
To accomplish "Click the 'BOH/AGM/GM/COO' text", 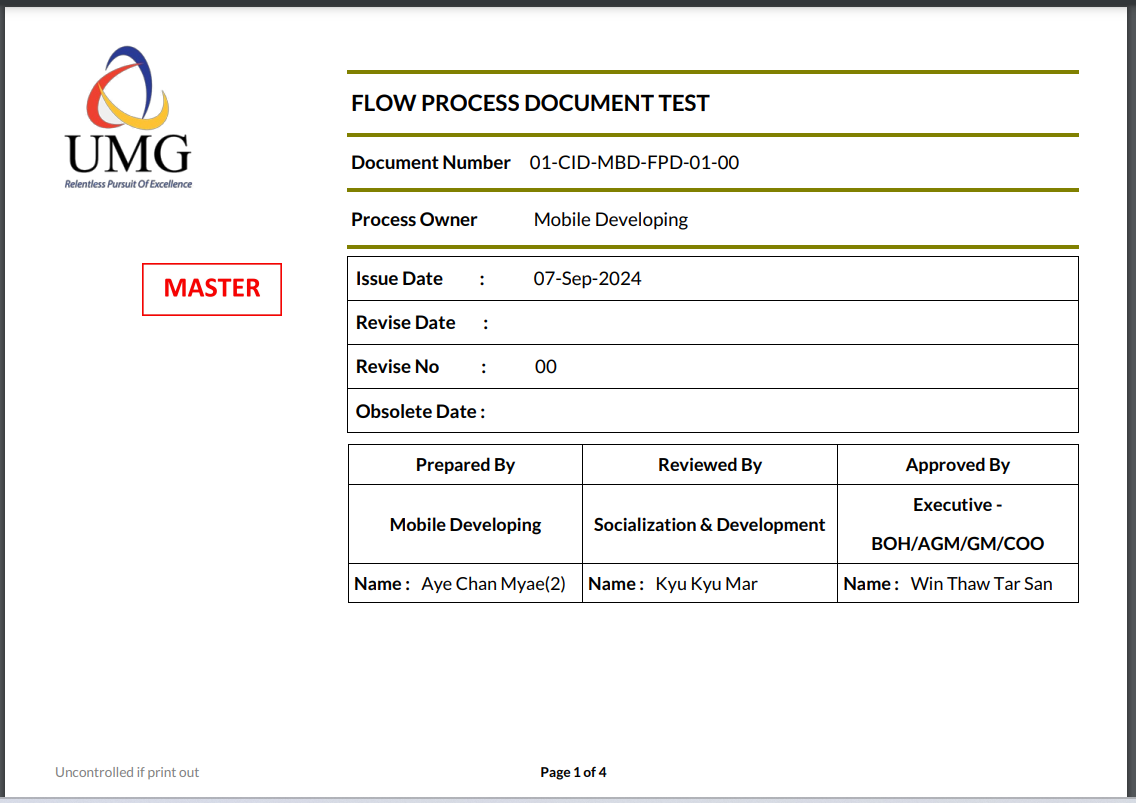I will [x=957, y=544].
